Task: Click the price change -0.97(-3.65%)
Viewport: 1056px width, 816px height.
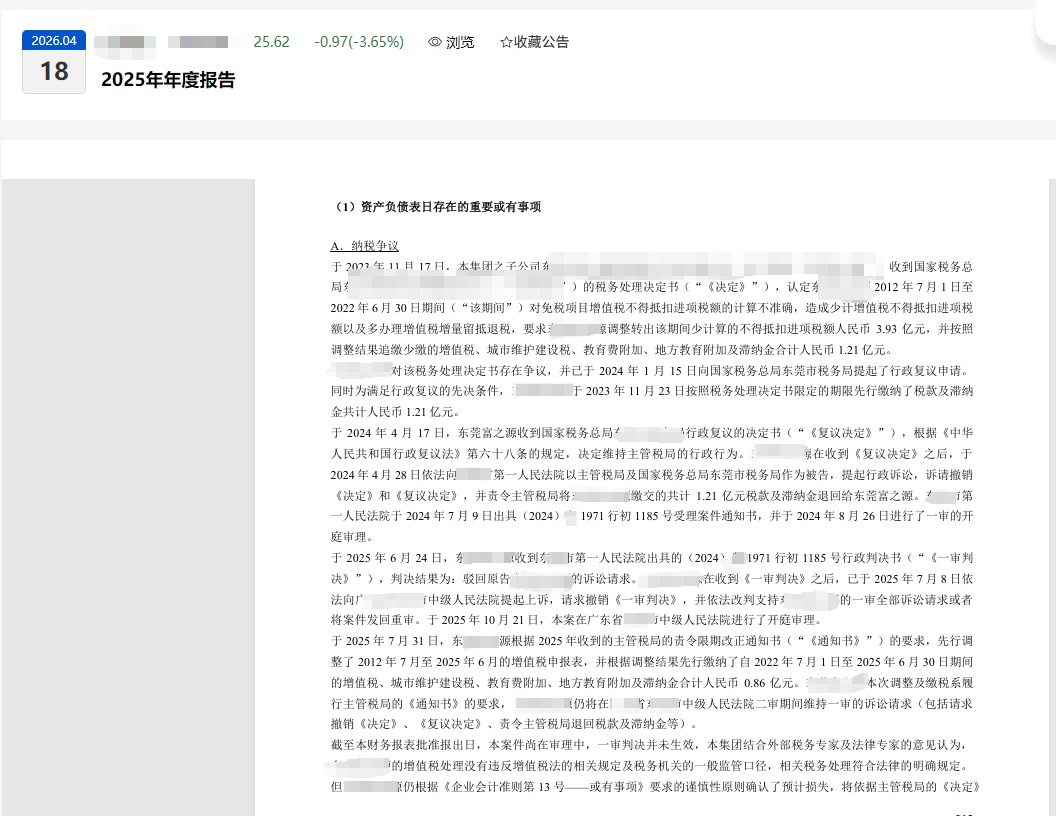Action: (x=359, y=42)
